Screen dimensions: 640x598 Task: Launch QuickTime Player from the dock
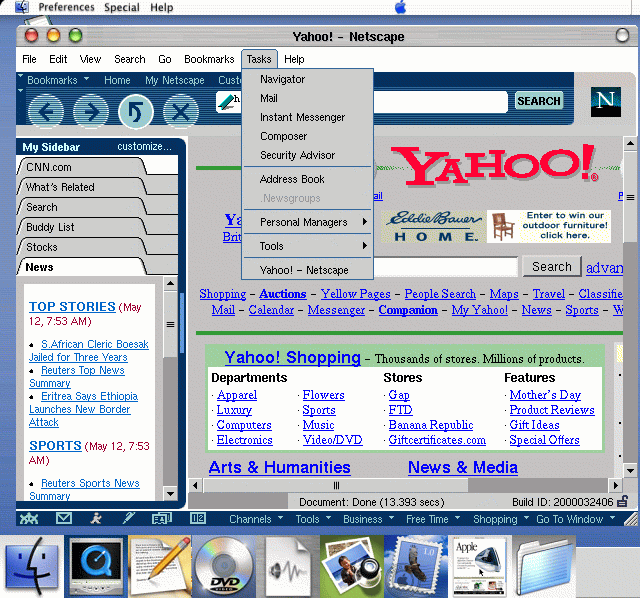pyautogui.click(x=96, y=566)
